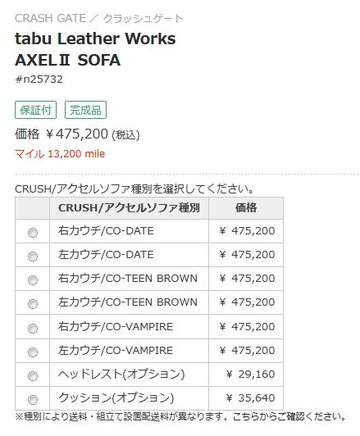Screen dimensions: 360x436
Task: Pick the 右カウチ/CO-VAMPIRE radio button
Action: [33, 329]
